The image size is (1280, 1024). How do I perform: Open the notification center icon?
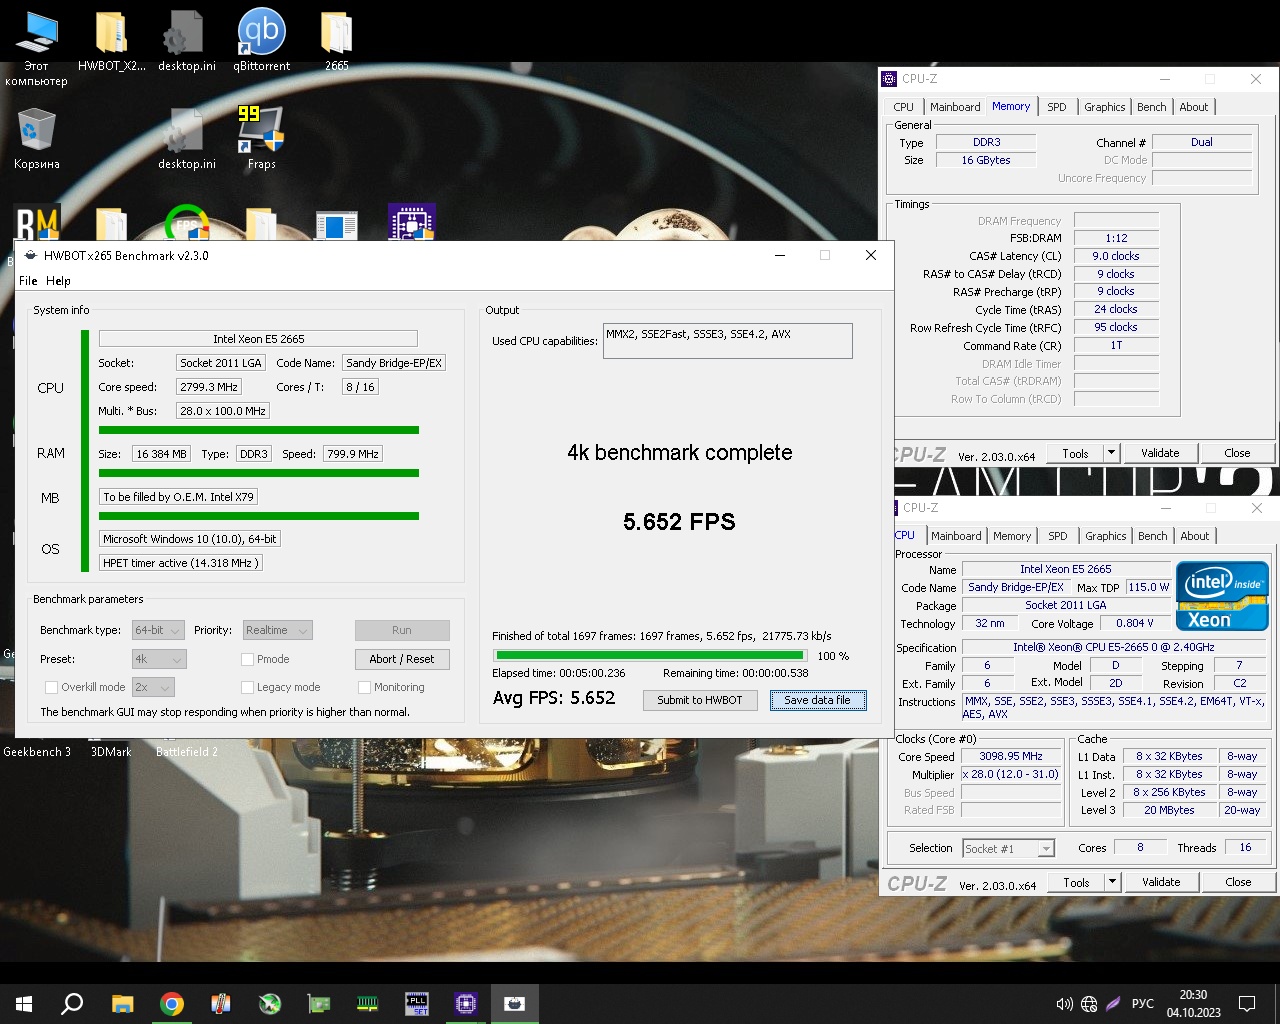[x=1247, y=1004]
